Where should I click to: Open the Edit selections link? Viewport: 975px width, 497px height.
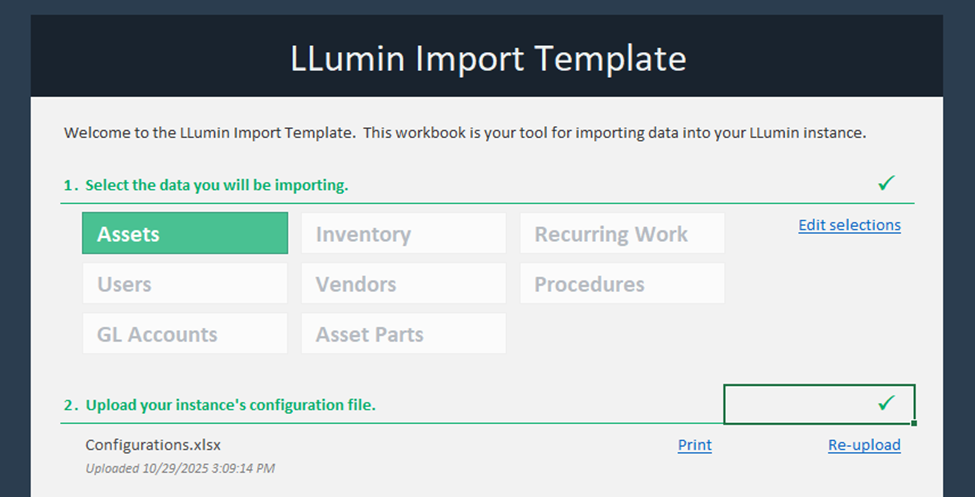(x=849, y=225)
